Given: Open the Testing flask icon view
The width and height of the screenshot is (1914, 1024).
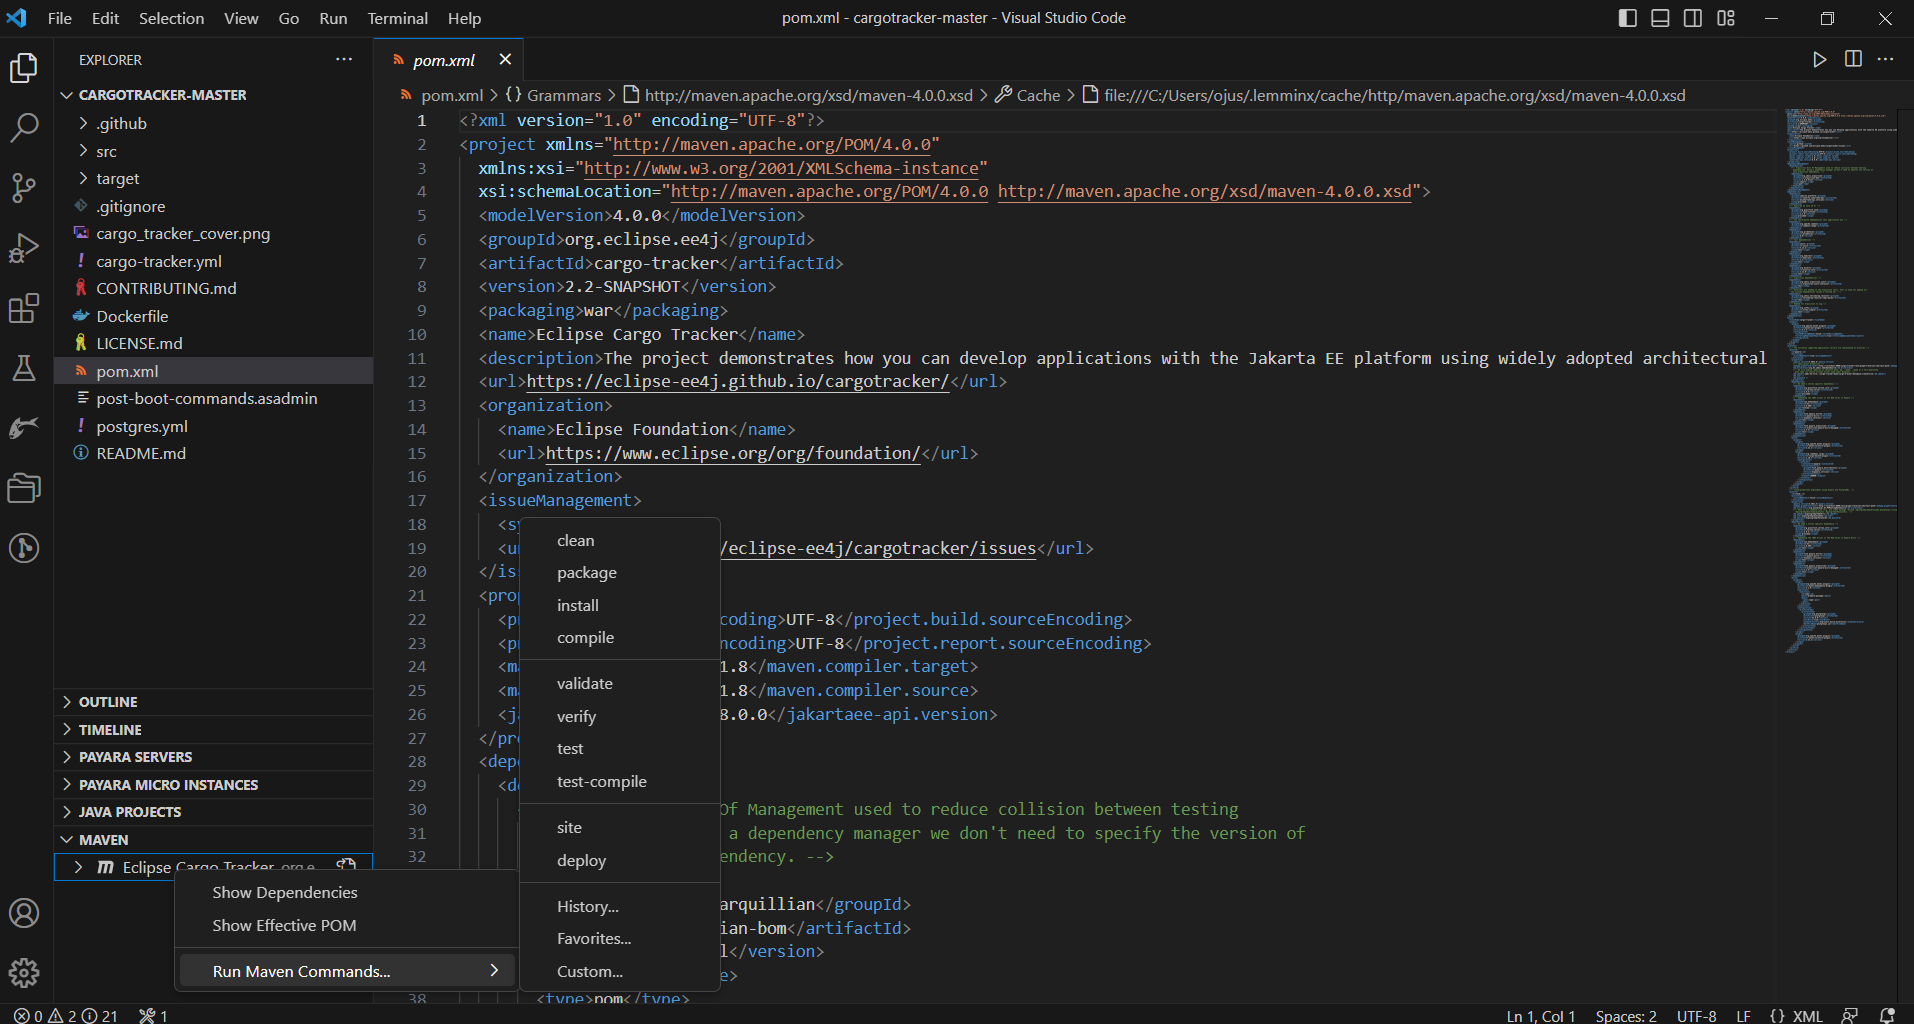Looking at the screenshot, I should point(24,368).
